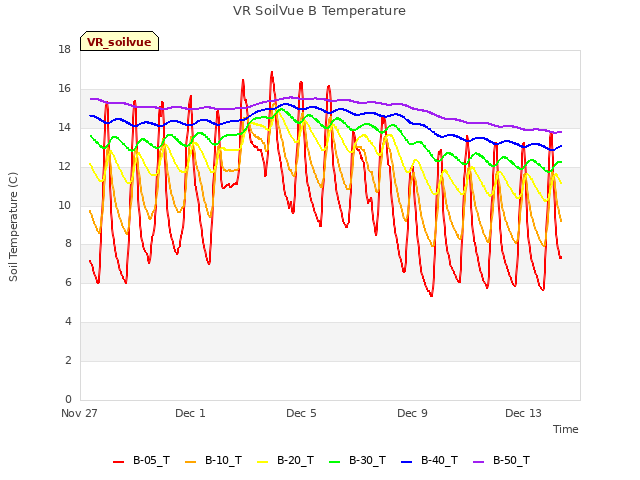Click the 12 y-axis tick label
Viewport: 640px width, 480px height.
(x=64, y=167)
